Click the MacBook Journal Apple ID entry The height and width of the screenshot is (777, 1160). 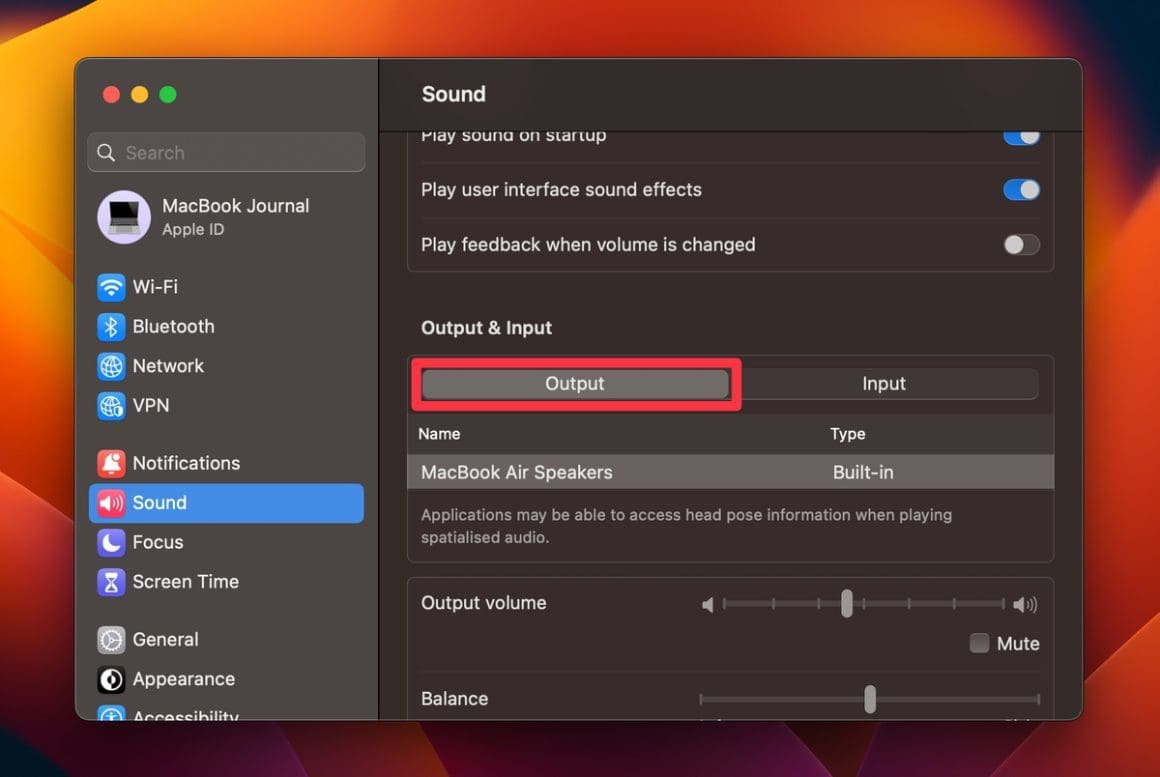(x=225, y=216)
